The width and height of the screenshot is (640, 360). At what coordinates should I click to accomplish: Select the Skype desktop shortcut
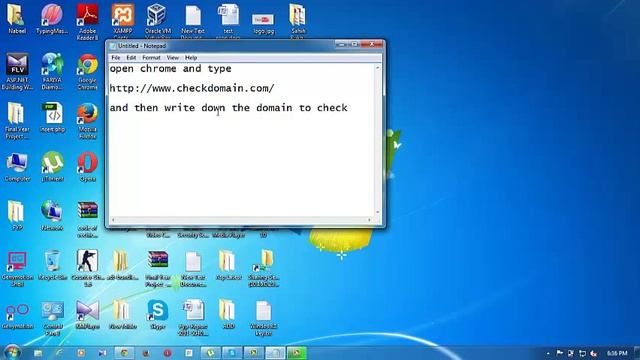[158, 314]
